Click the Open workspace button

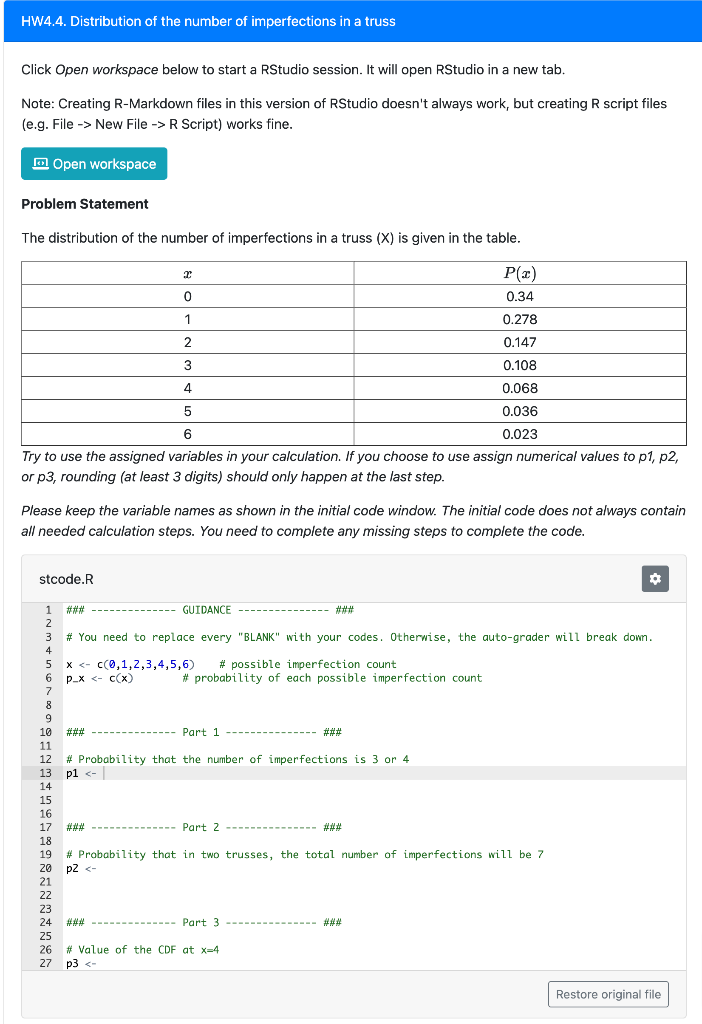[94, 164]
